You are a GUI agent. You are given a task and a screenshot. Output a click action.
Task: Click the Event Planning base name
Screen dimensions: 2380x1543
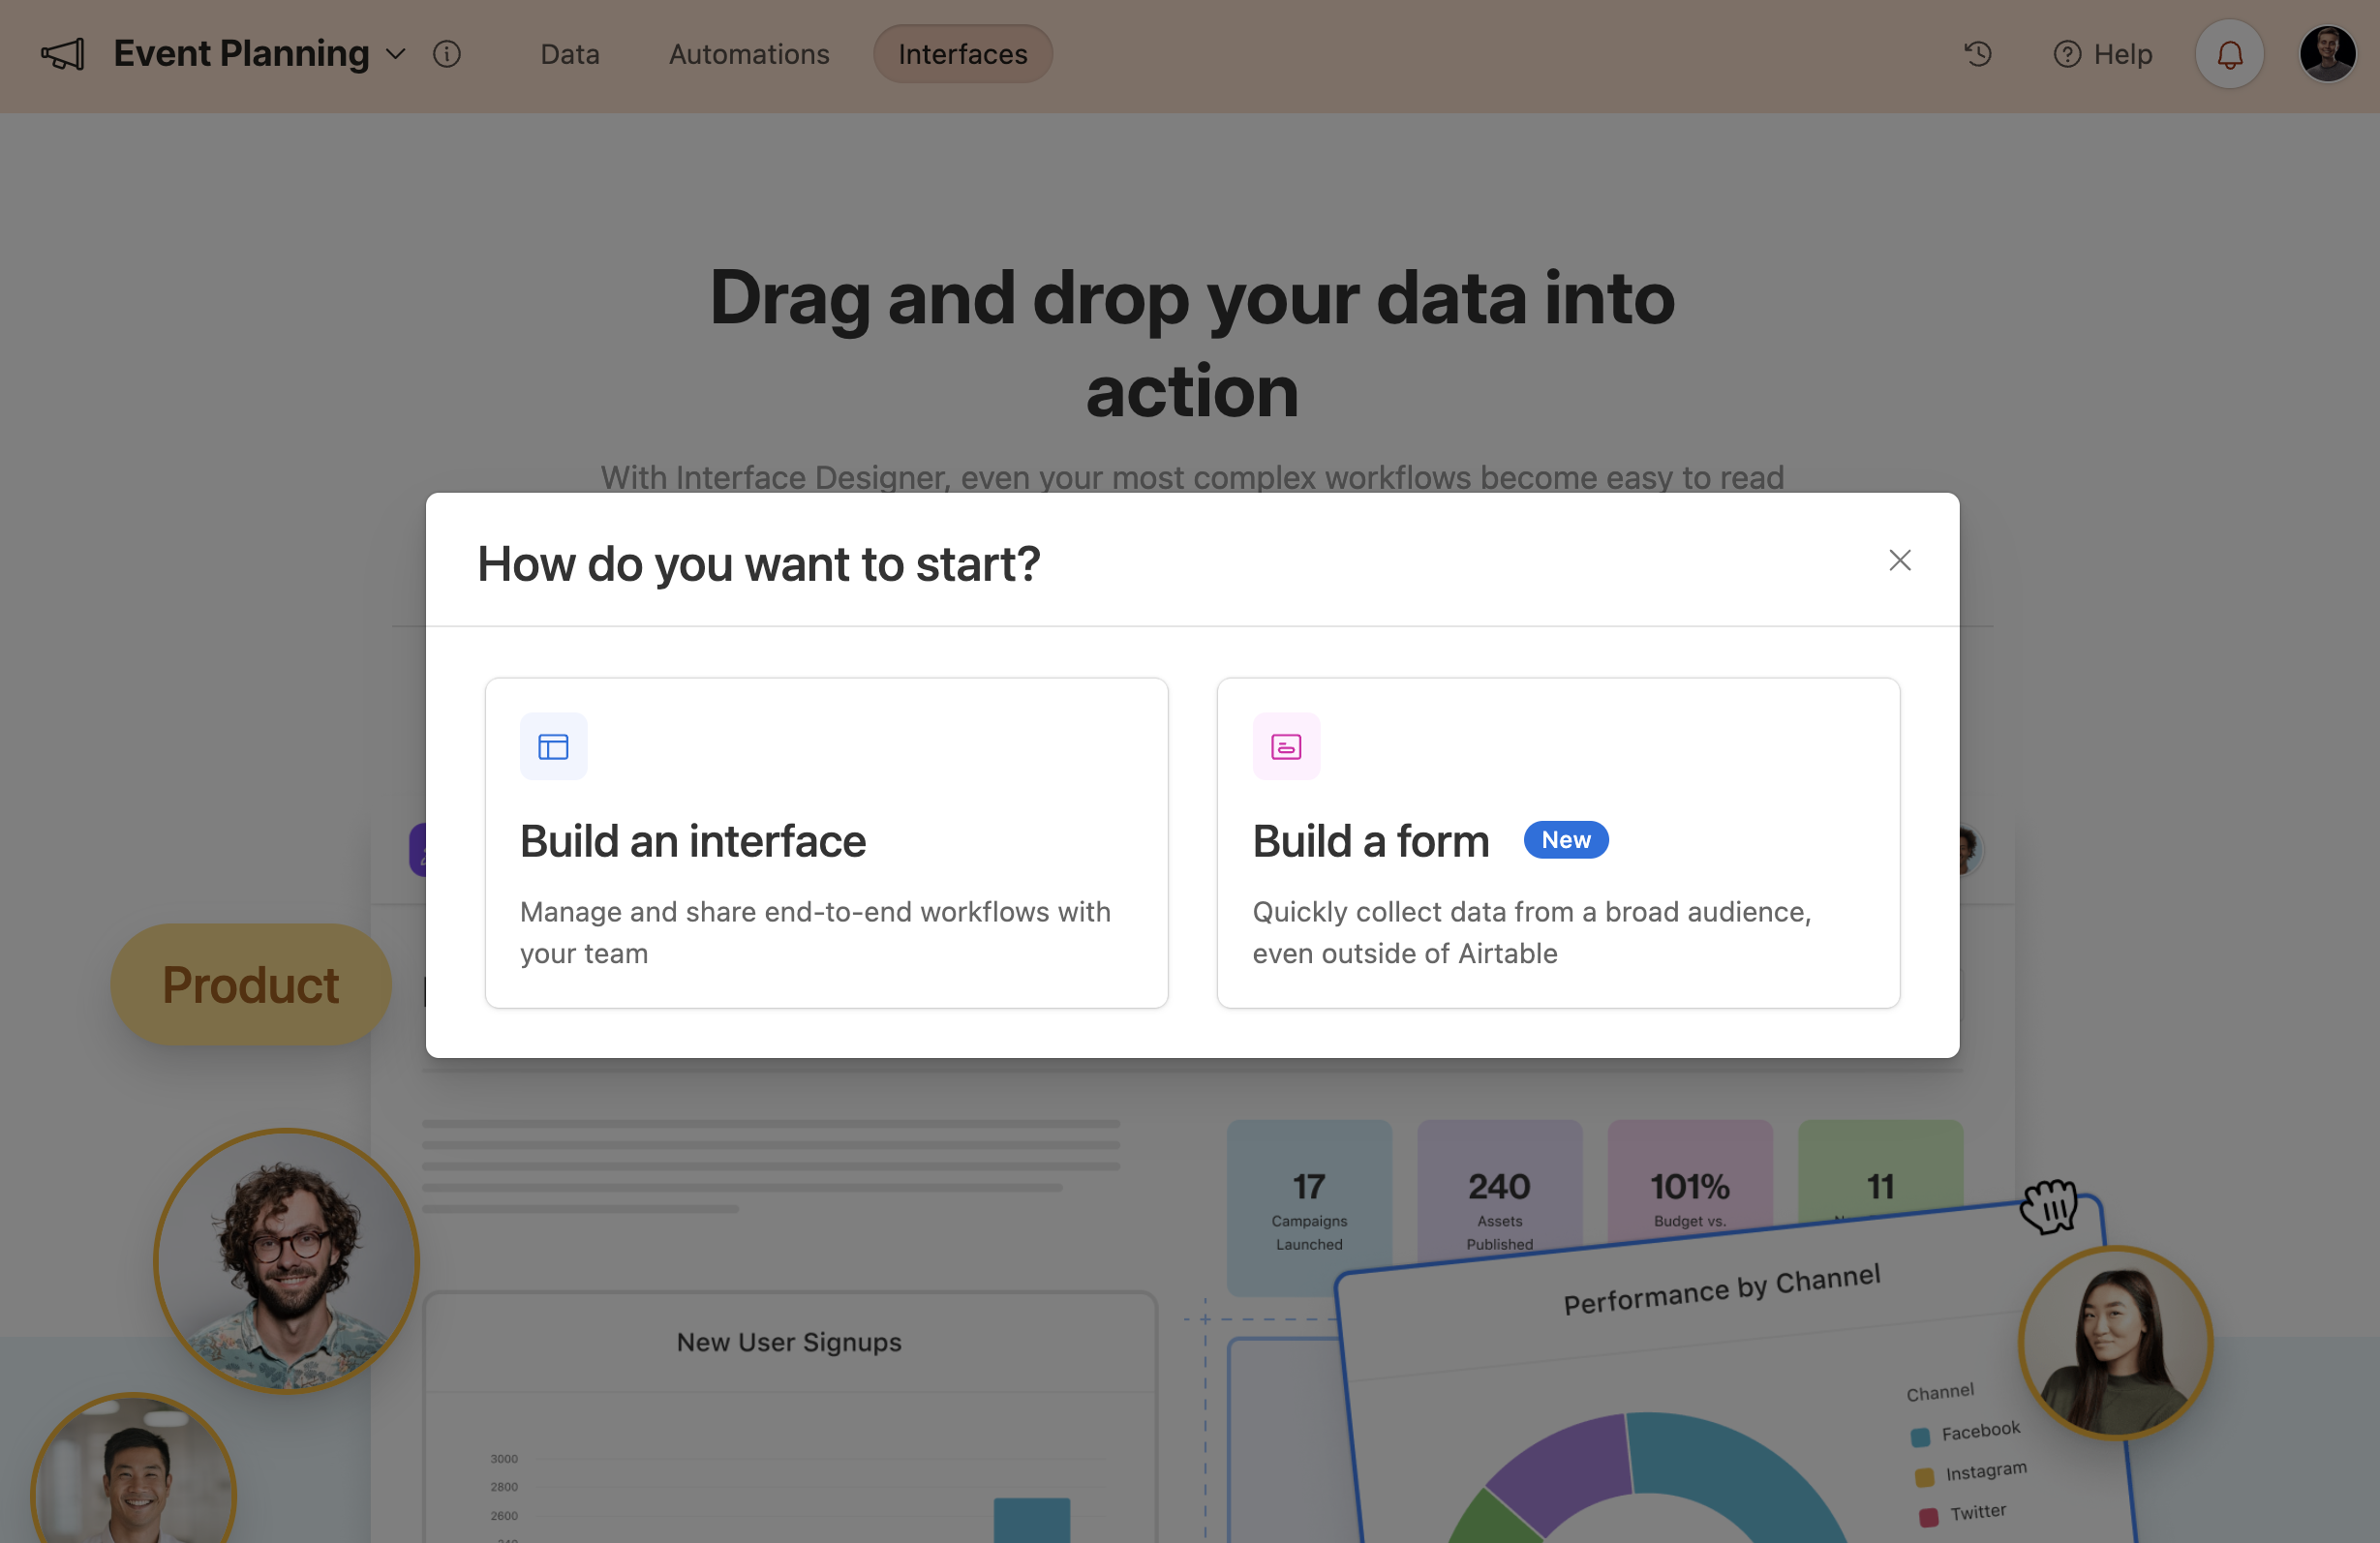tap(241, 54)
